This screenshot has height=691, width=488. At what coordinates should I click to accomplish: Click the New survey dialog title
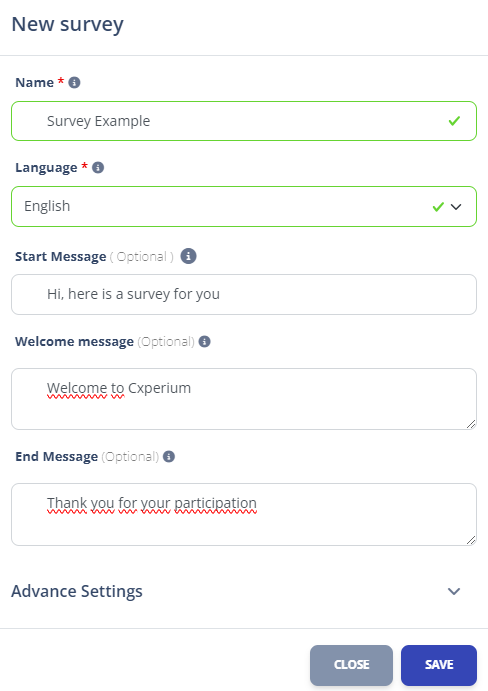coord(67,25)
